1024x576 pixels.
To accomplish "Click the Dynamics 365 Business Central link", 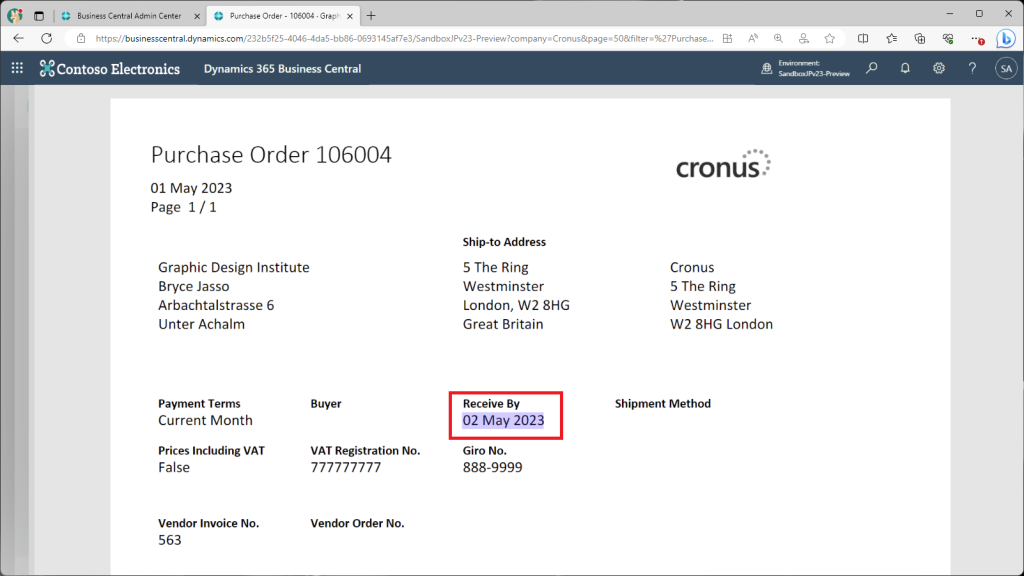I will tap(282, 69).
